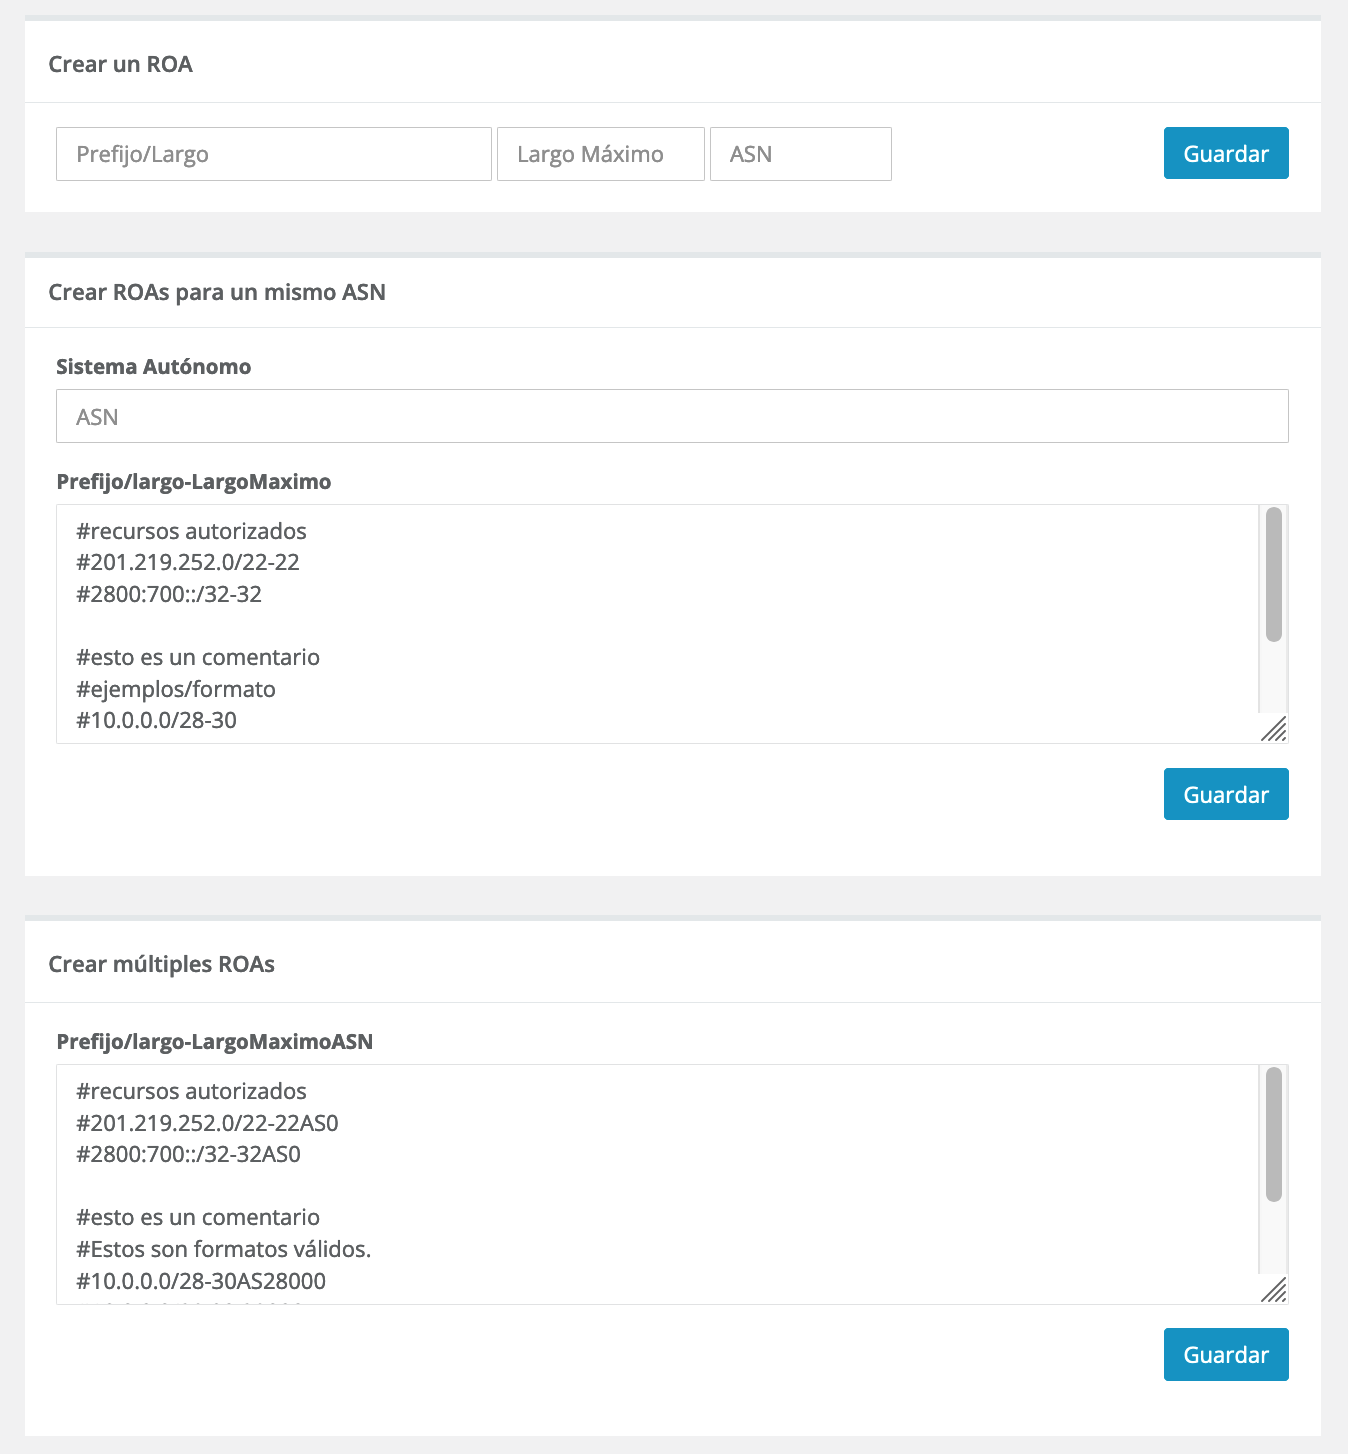Grab the resize handle of the Prefijo/largo-LargoMaximoASN textarea
1348x1454 pixels.
[1274, 1290]
